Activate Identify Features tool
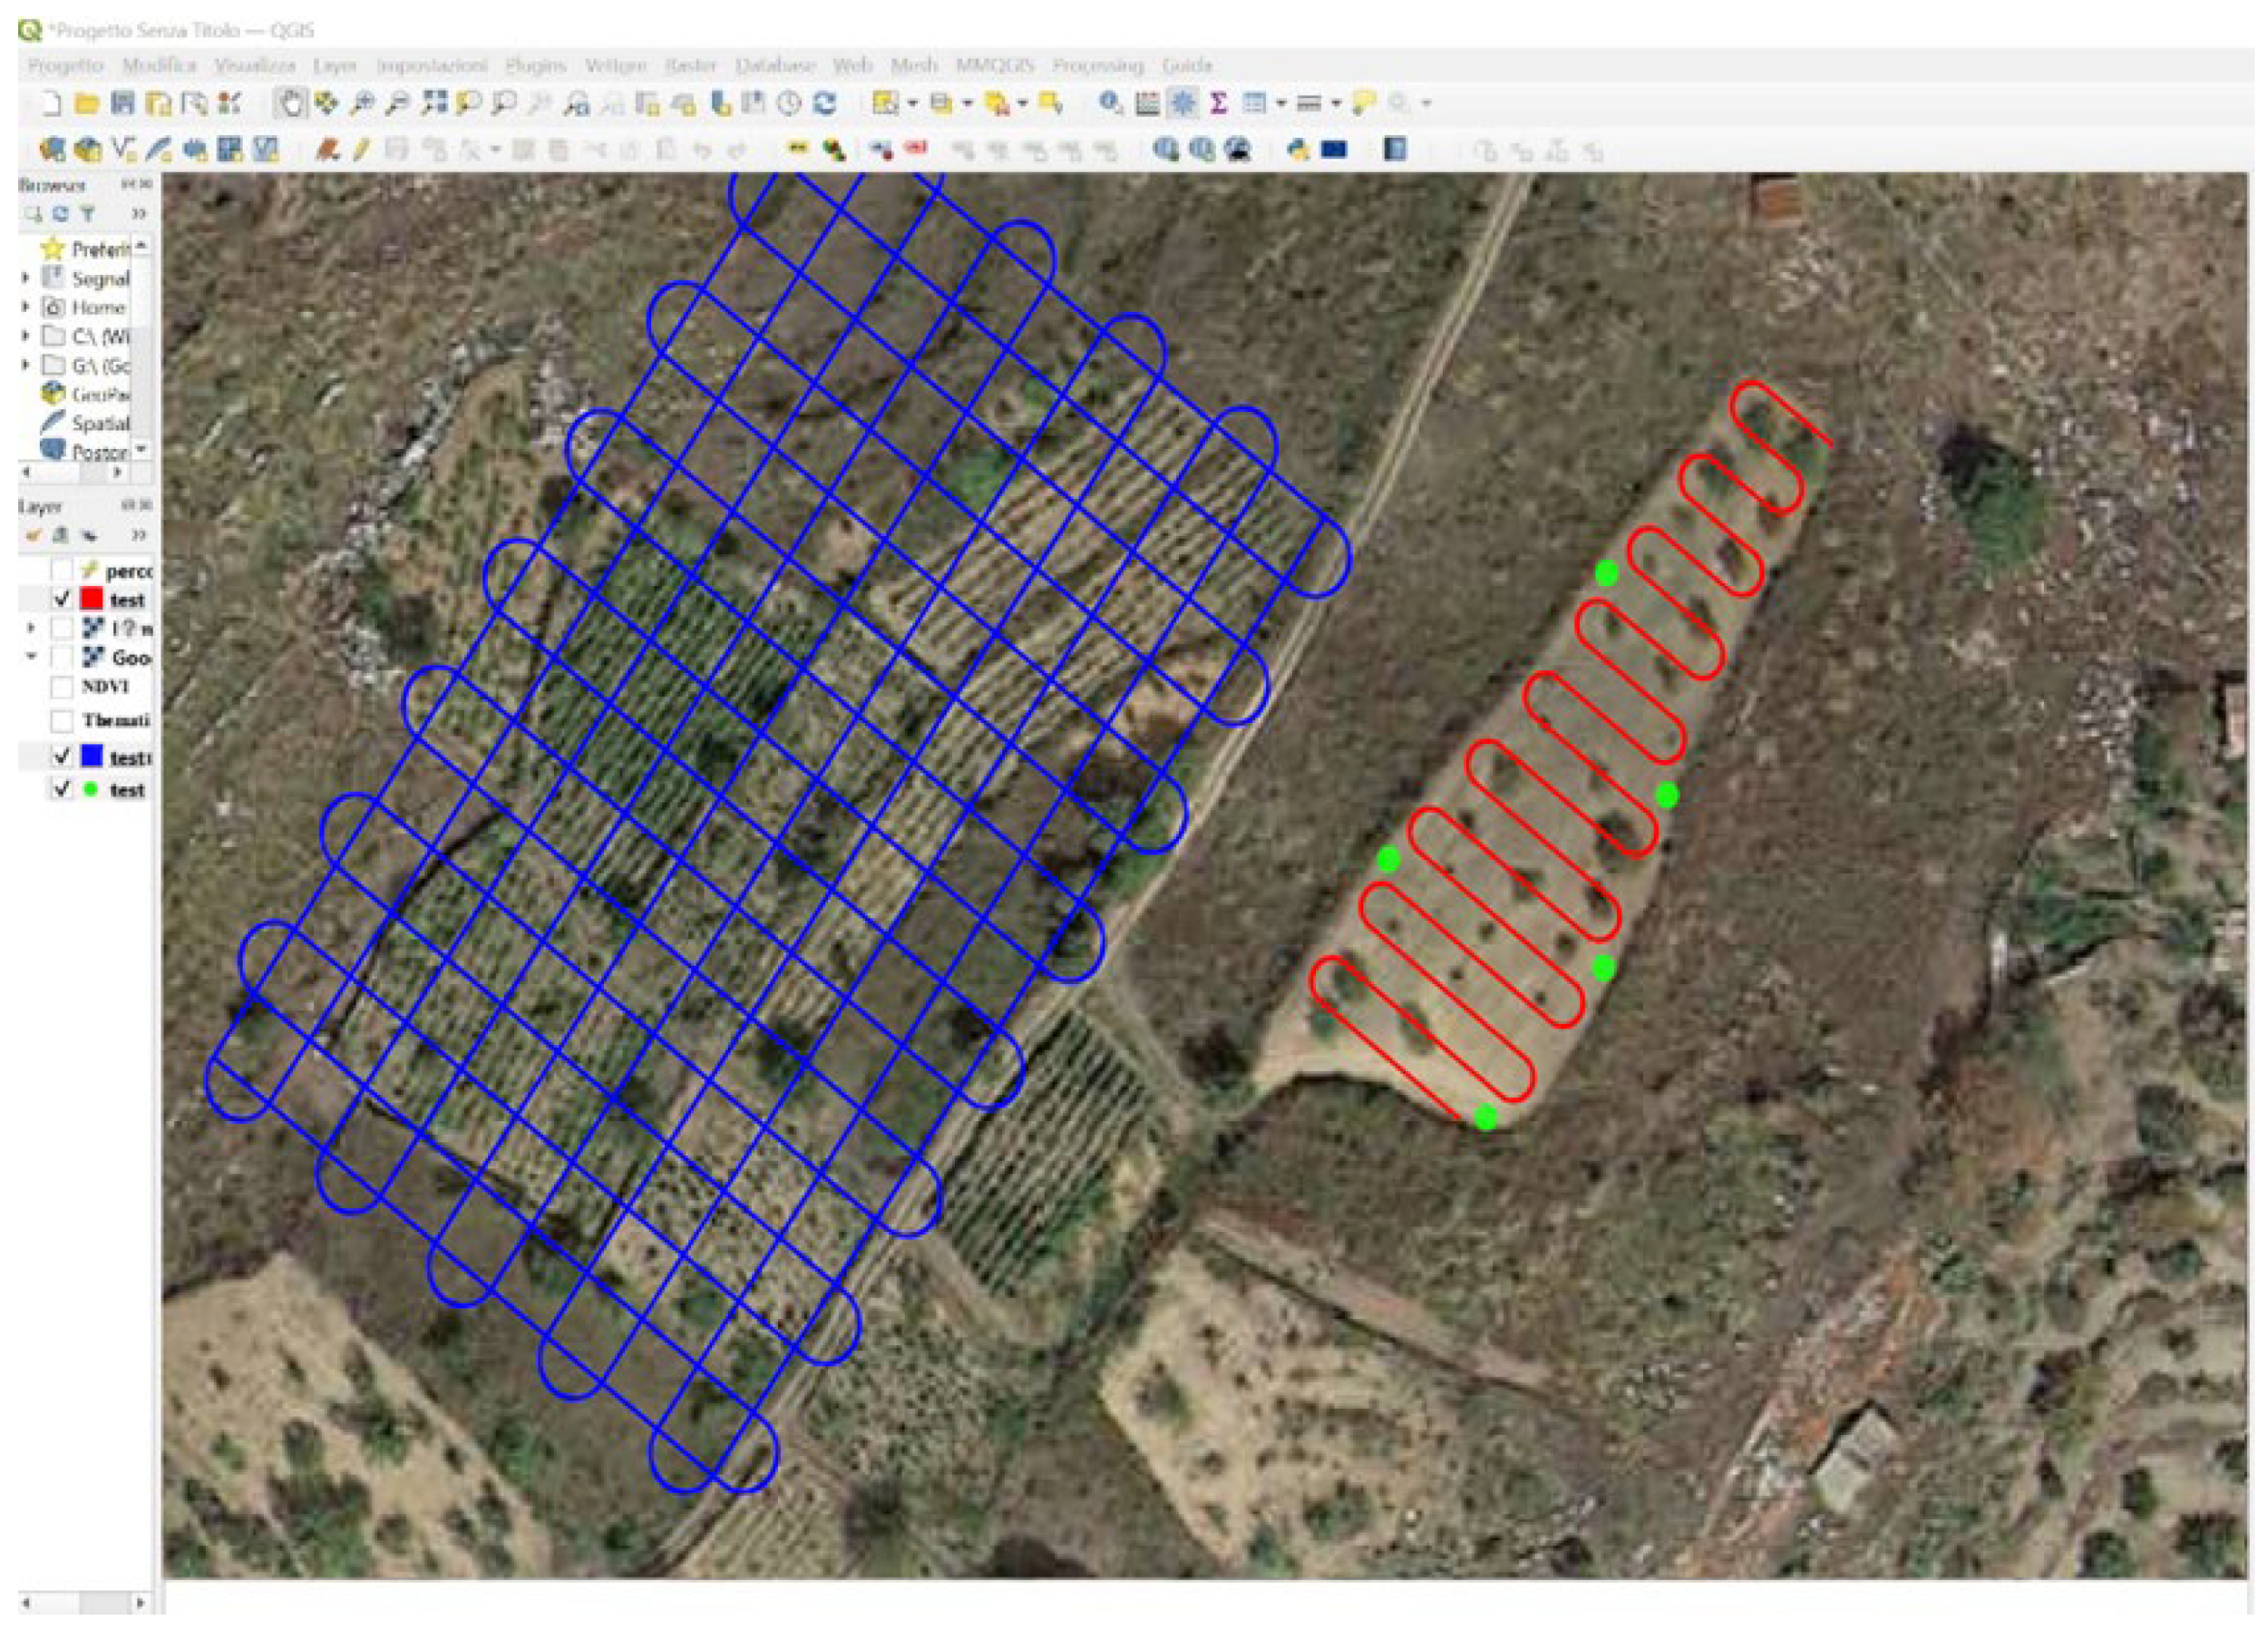 pyautogui.click(x=1110, y=103)
